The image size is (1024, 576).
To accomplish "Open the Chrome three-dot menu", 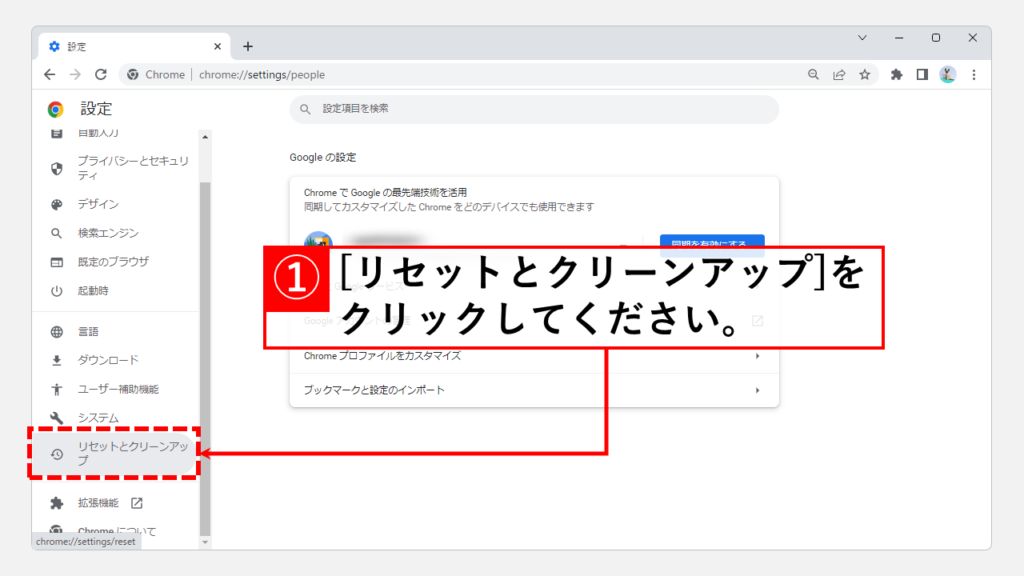I will pos(974,74).
